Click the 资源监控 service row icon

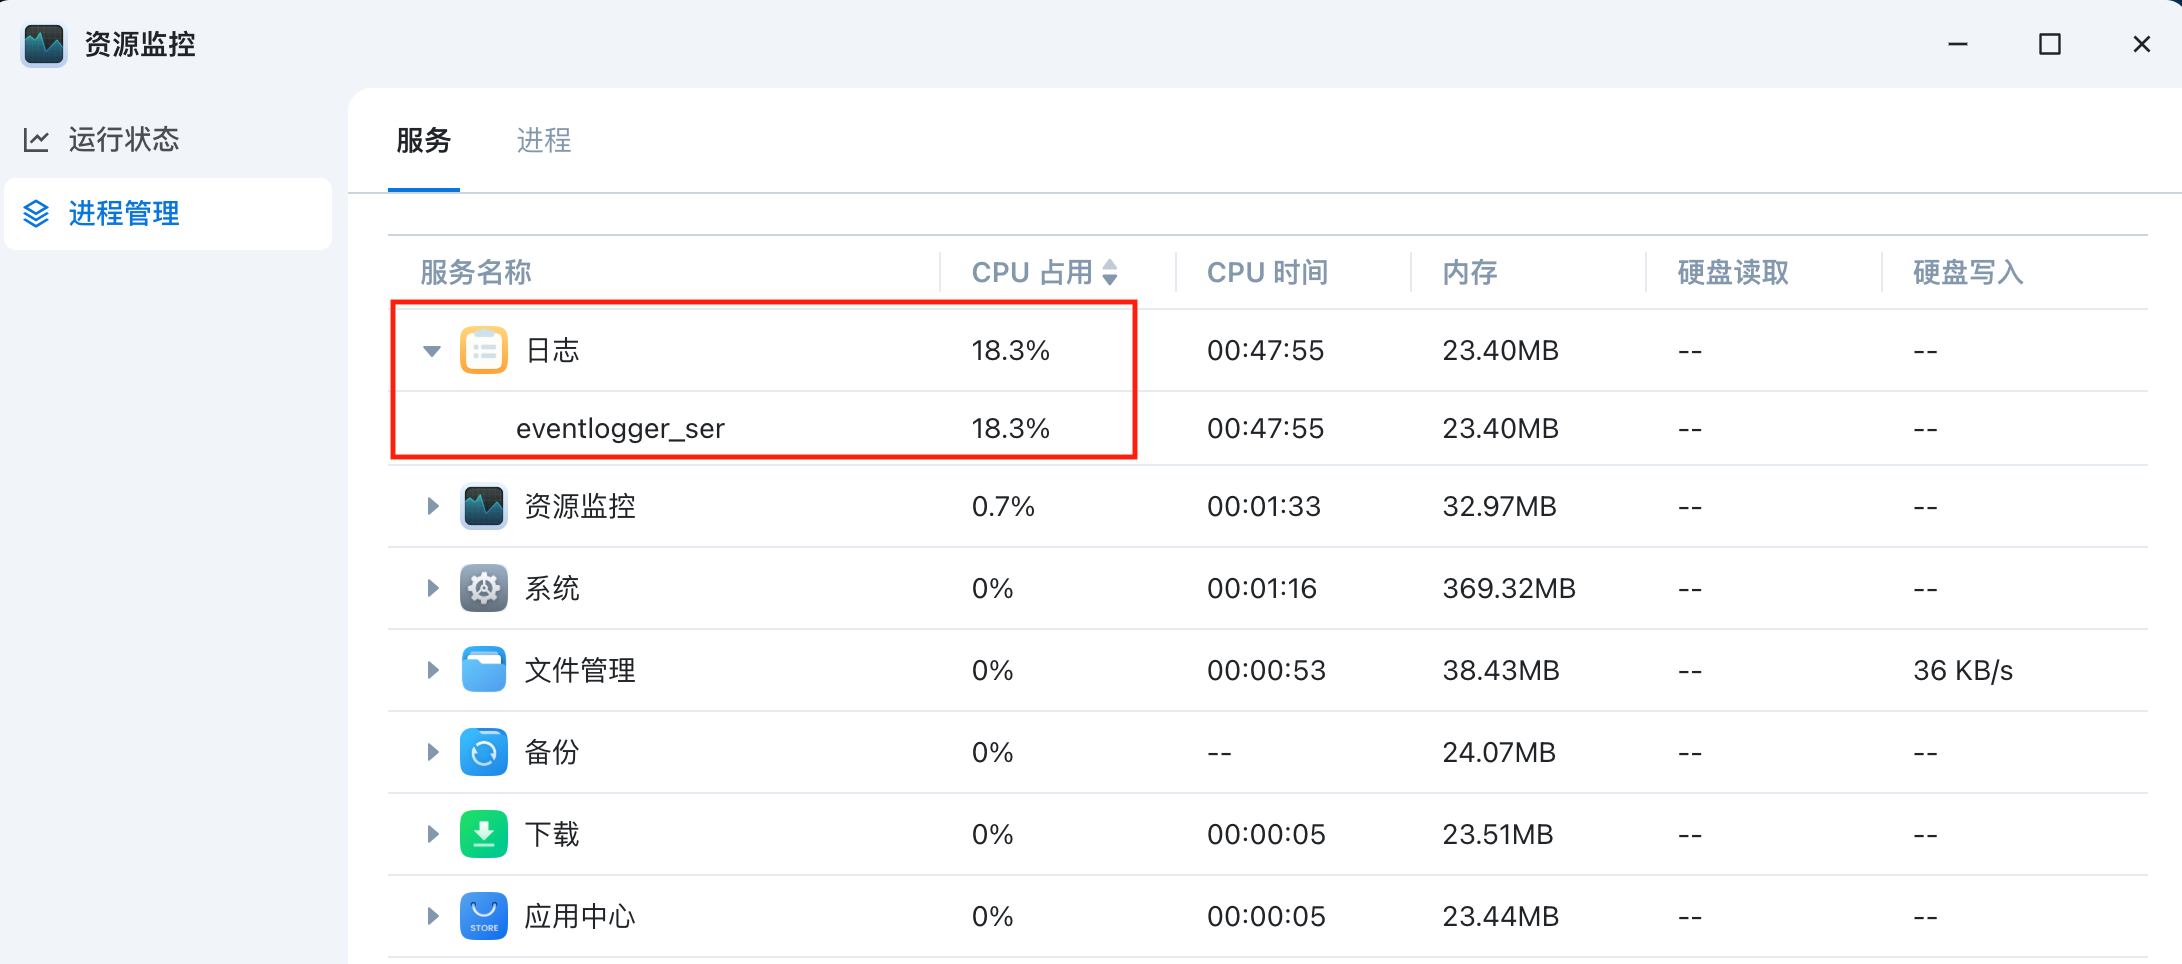(484, 506)
